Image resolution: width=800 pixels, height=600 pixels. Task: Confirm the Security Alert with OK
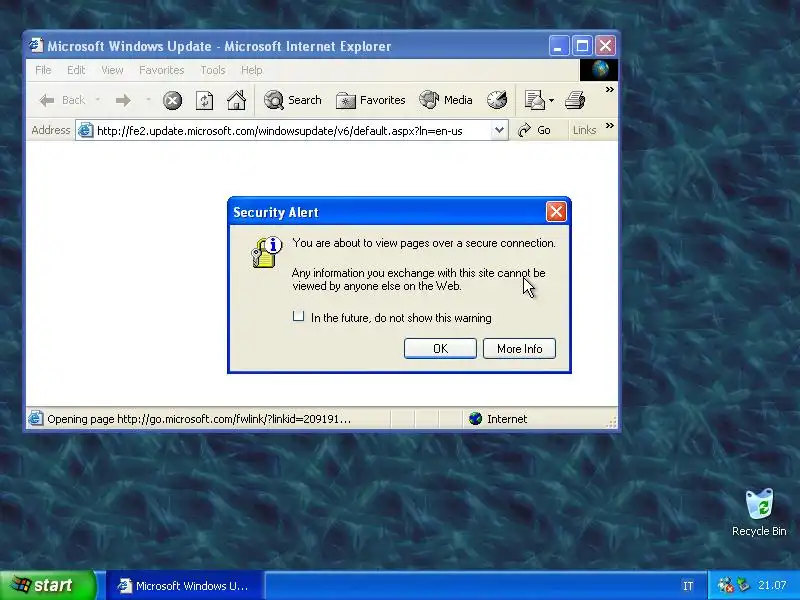pyautogui.click(x=440, y=348)
